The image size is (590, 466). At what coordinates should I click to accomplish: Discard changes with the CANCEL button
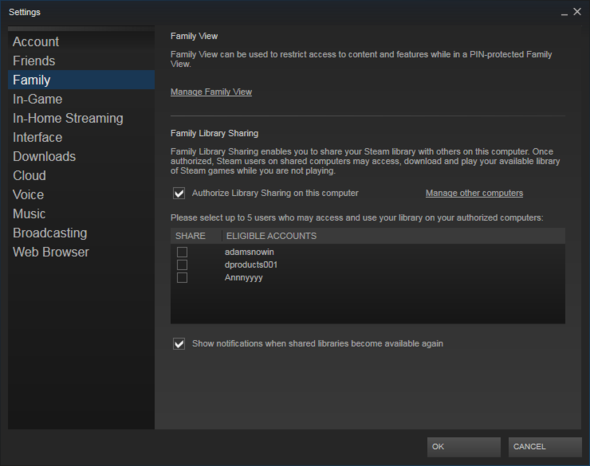pos(545,447)
